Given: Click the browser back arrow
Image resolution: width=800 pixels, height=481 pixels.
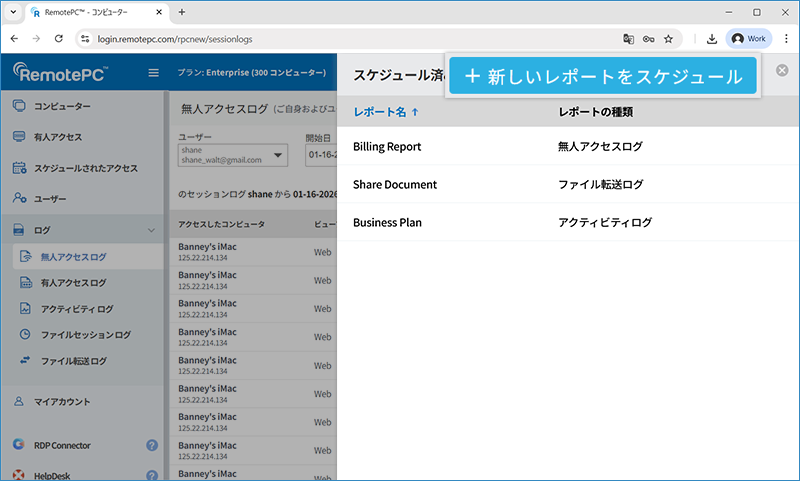Looking at the screenshot, I should pos(14,39).
